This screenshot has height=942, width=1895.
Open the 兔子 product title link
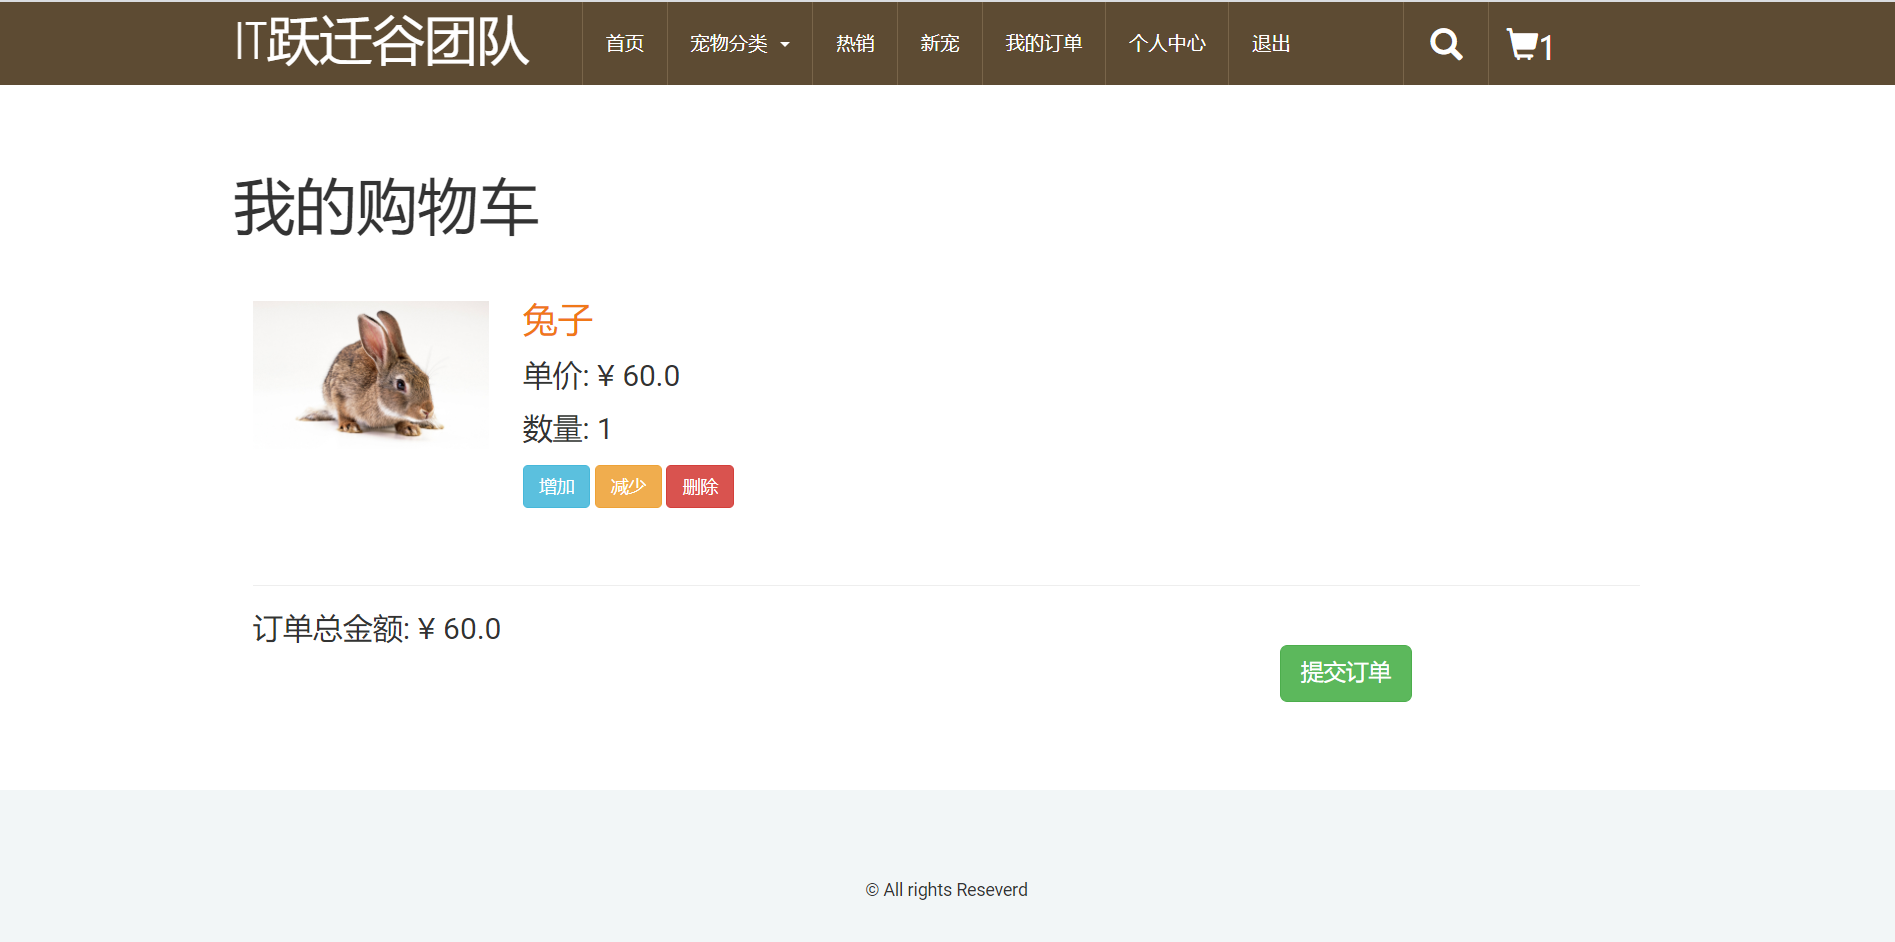[x=558, y=321]
